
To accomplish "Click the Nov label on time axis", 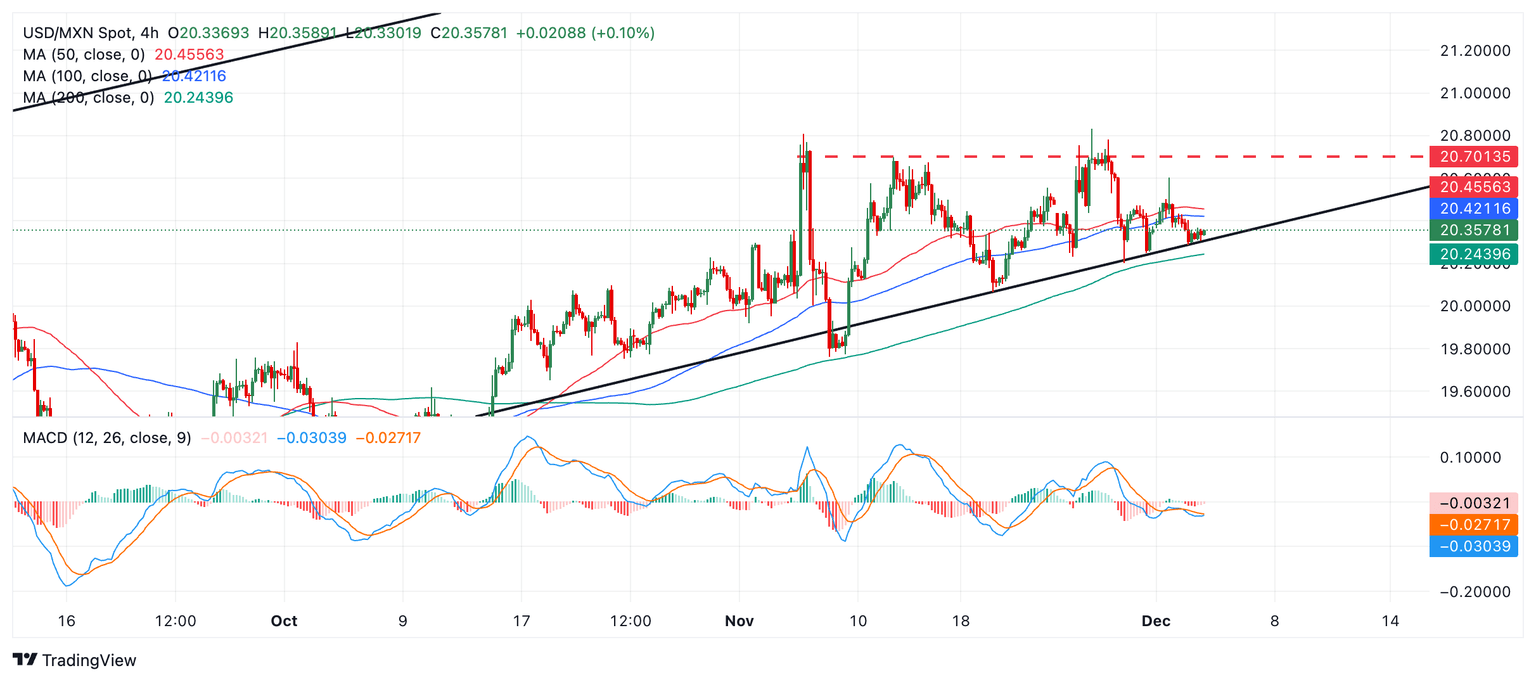I will [739, 621].
